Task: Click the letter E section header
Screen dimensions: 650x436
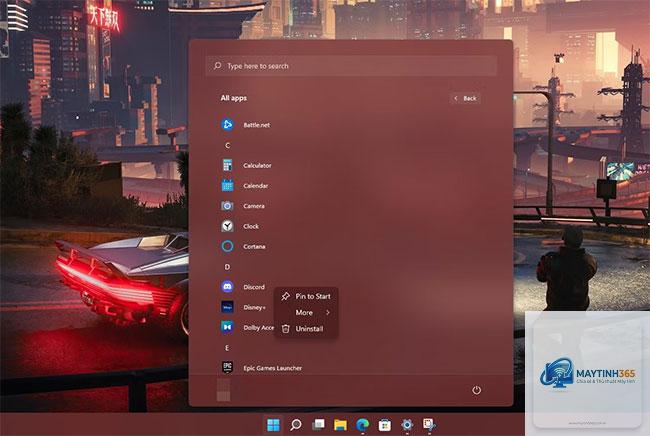Action: (x=227, y=347)
